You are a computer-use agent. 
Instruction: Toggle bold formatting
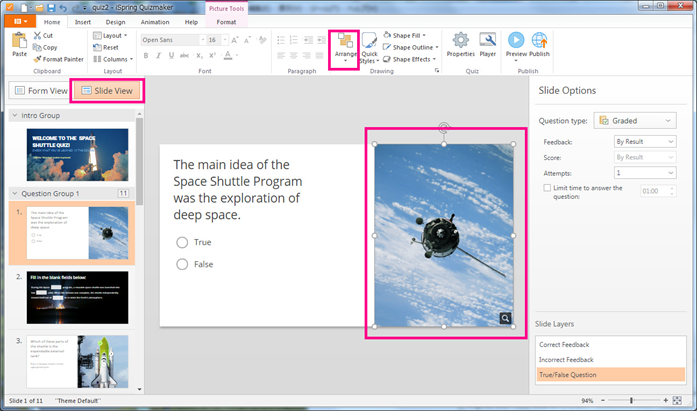pyautogui.click(x=146, y=56)
